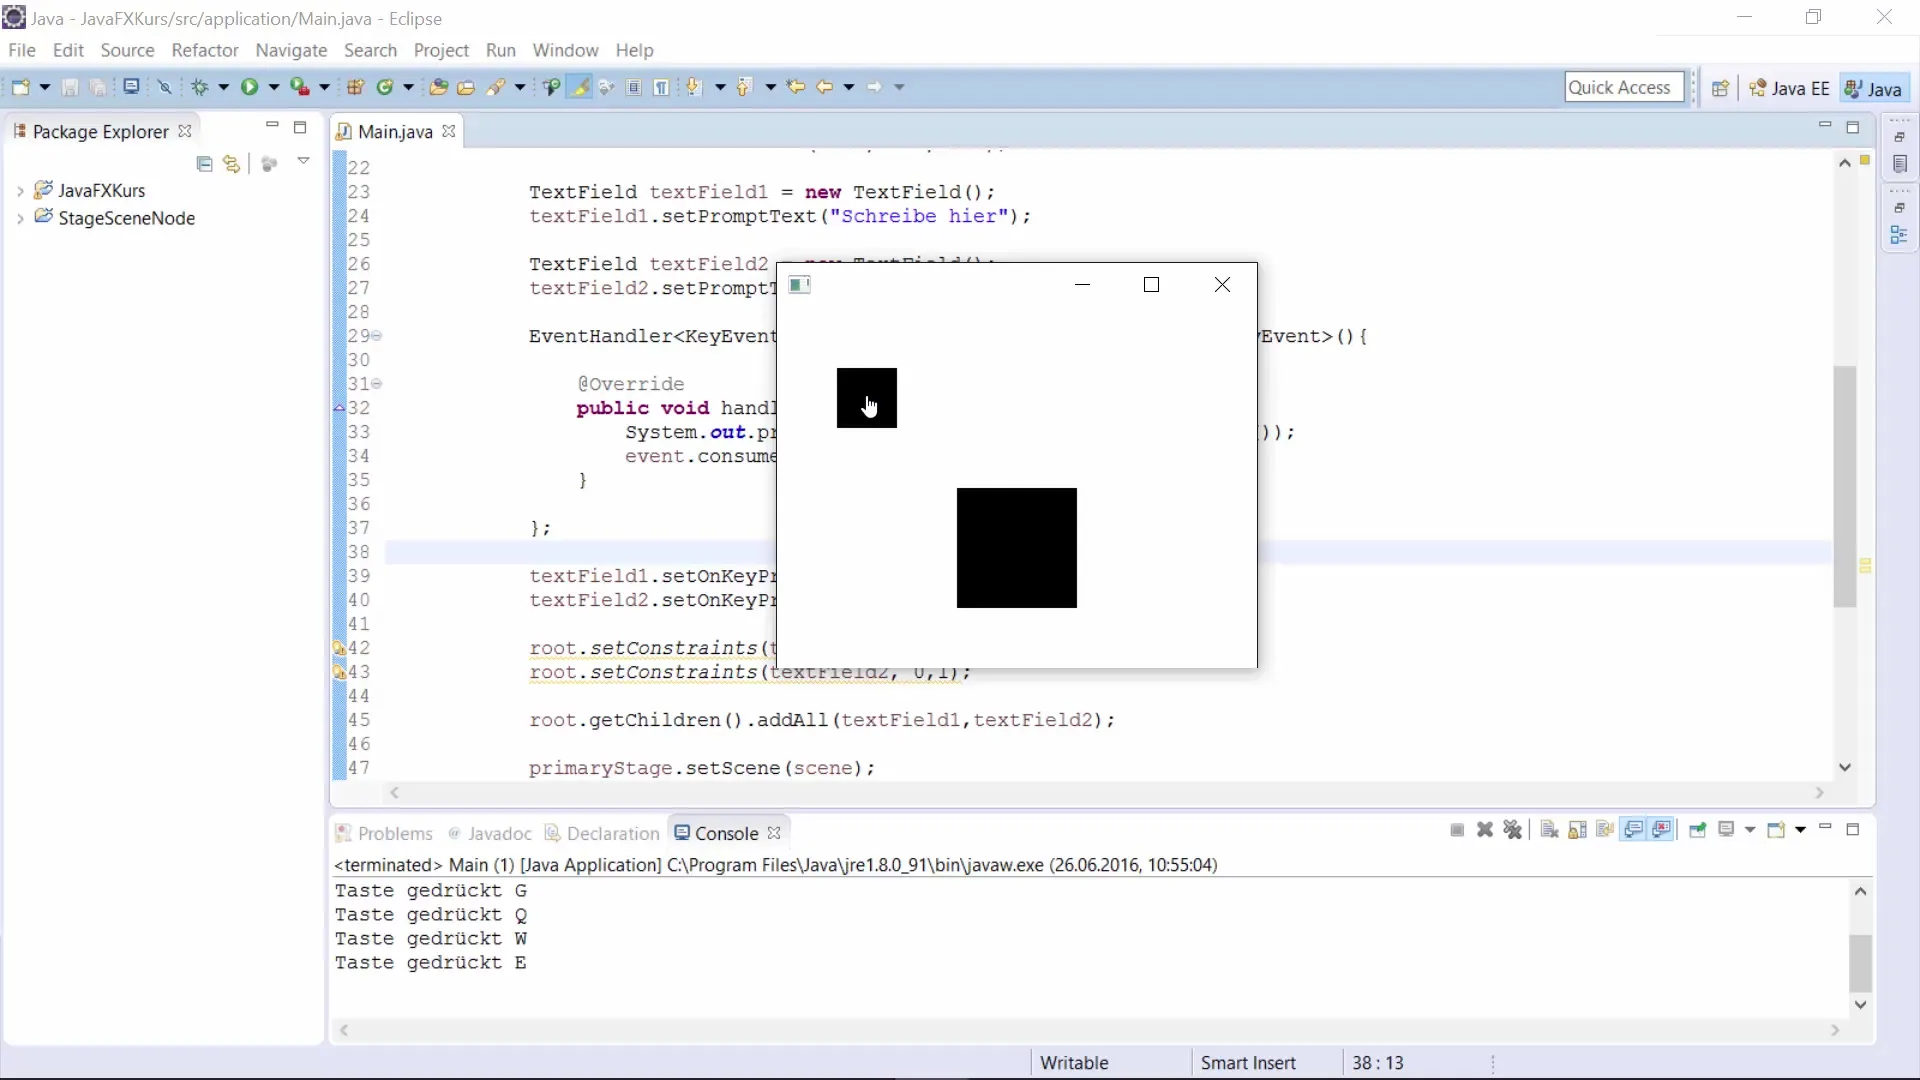Click the Clear Console icon
This screenshot has width=1920, height=1080.
click(1549, 830)
